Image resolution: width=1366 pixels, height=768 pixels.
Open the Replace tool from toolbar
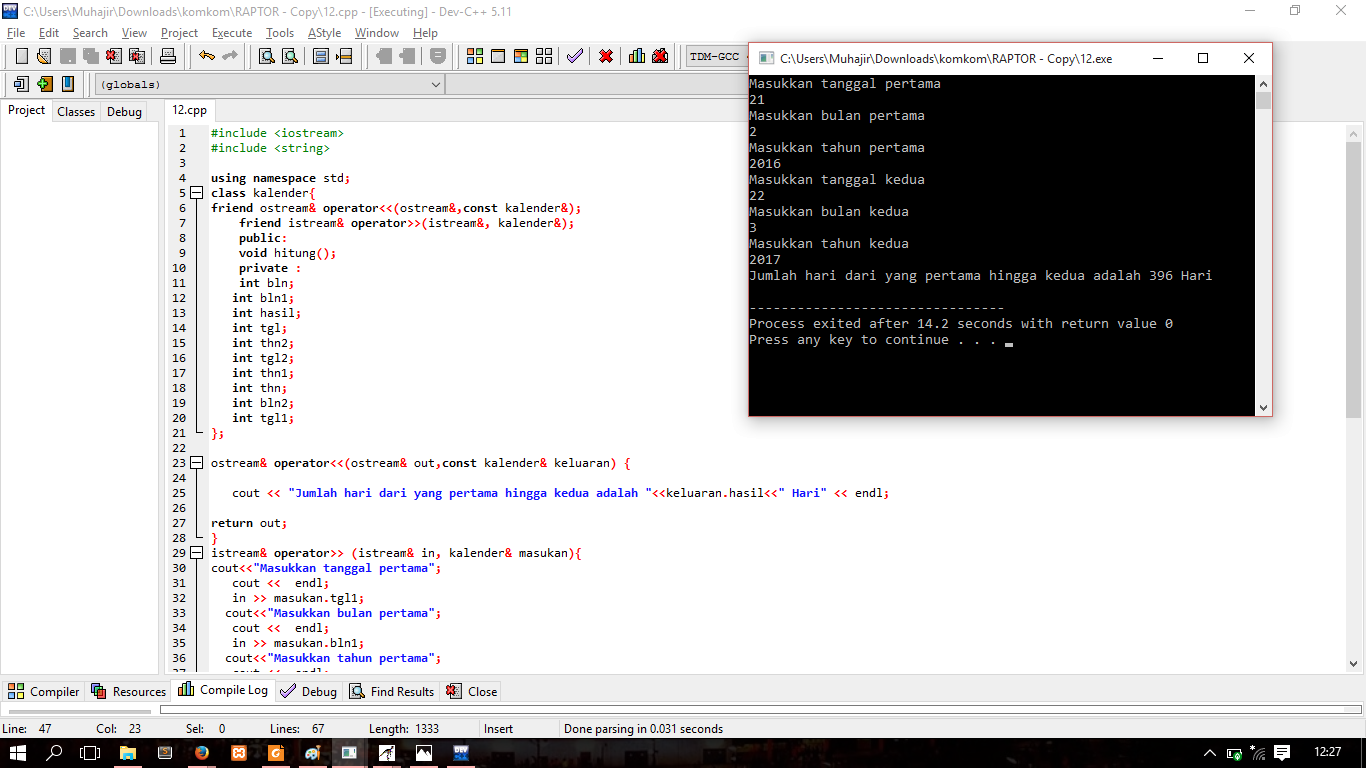[x=289, y=56]
